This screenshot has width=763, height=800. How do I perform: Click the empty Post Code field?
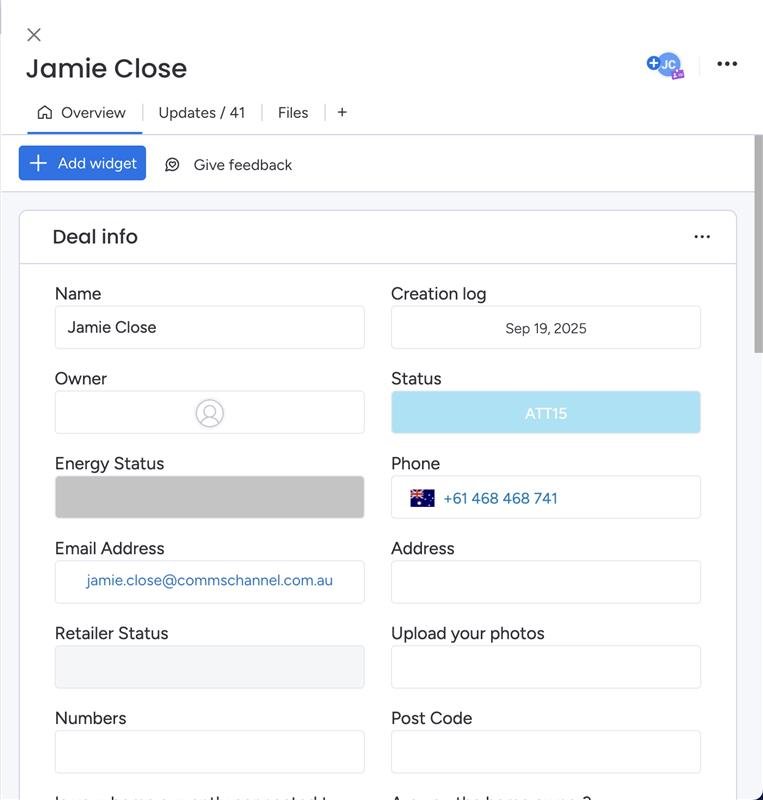click(x=545, y=752)
